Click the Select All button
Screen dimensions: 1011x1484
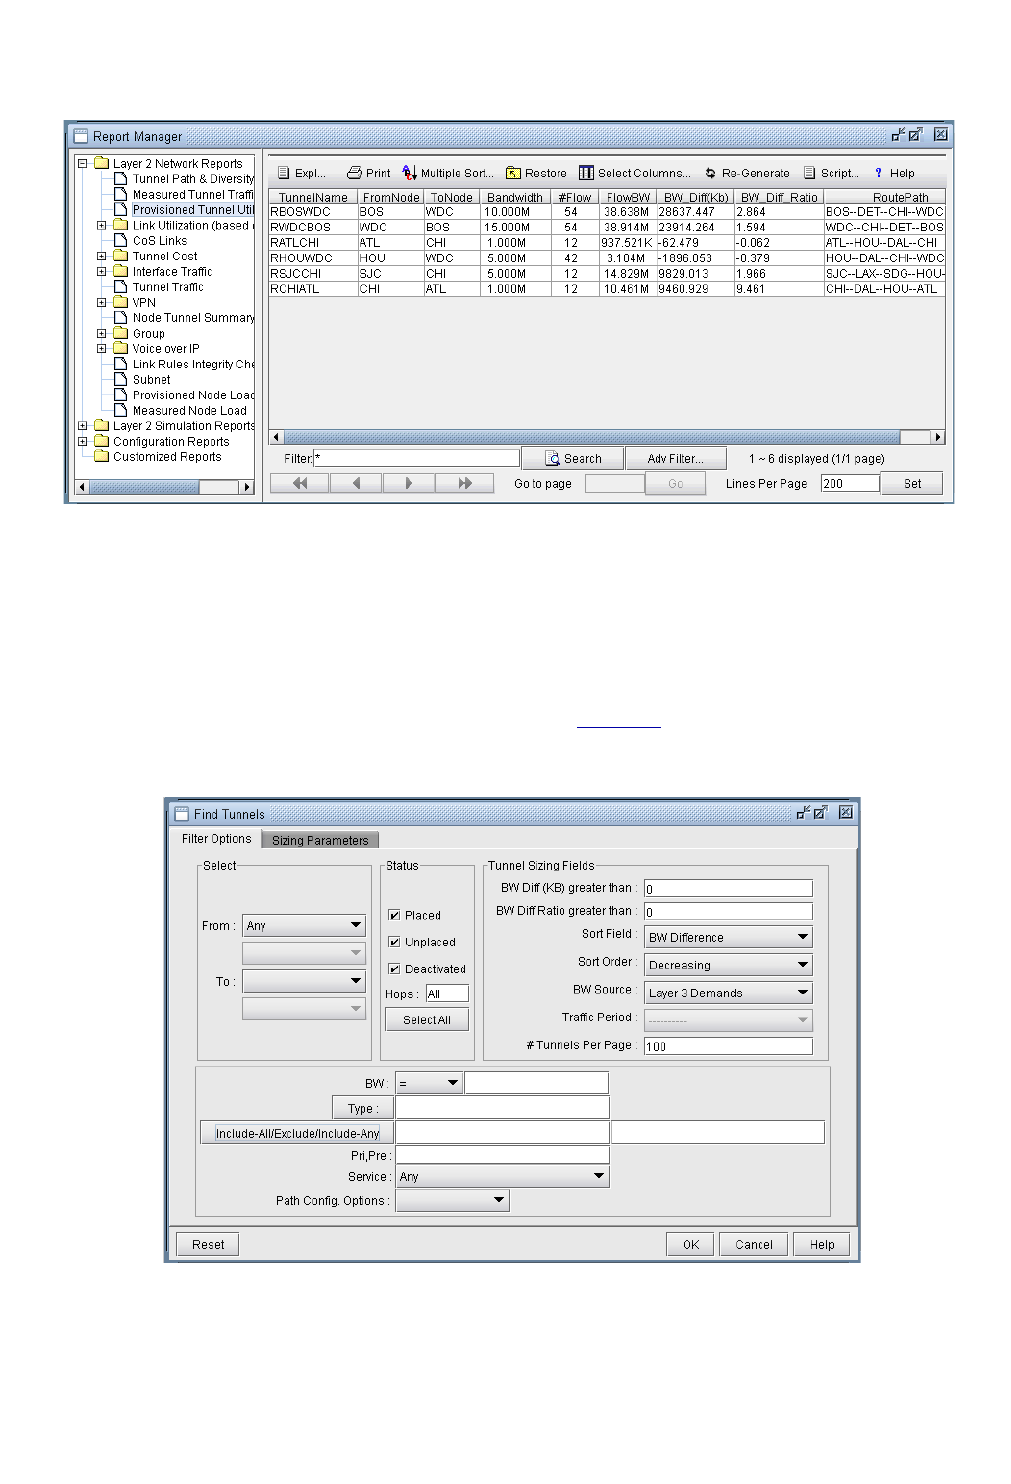click(x=427, y=1020)
